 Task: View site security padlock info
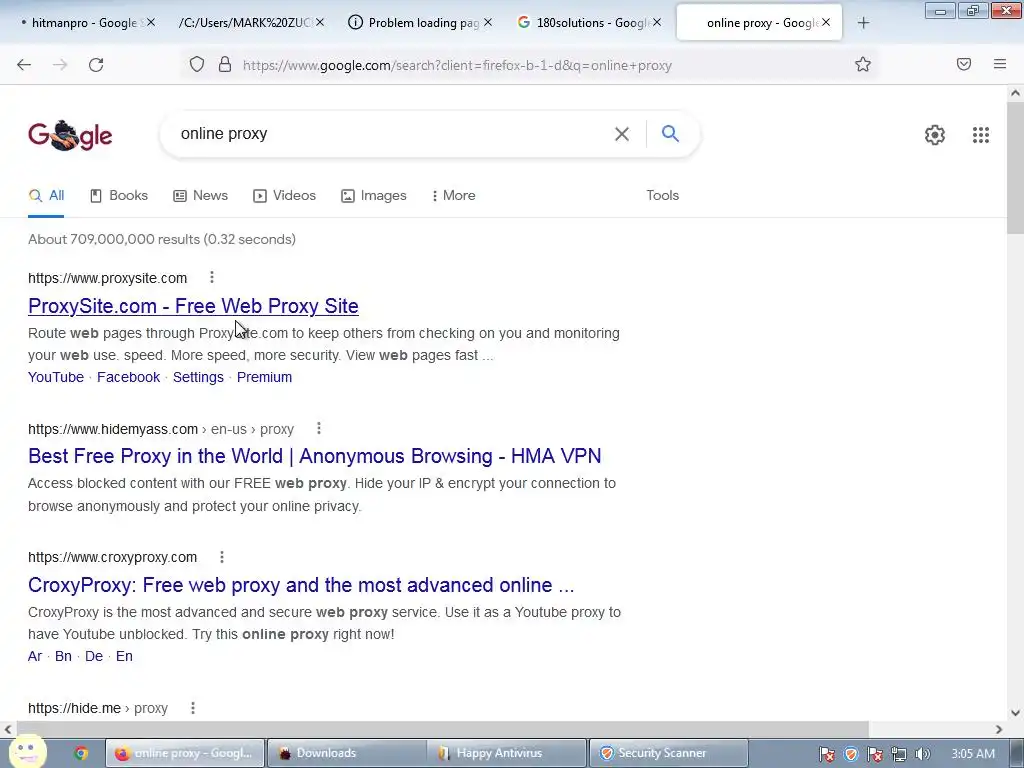pos(225,64)
